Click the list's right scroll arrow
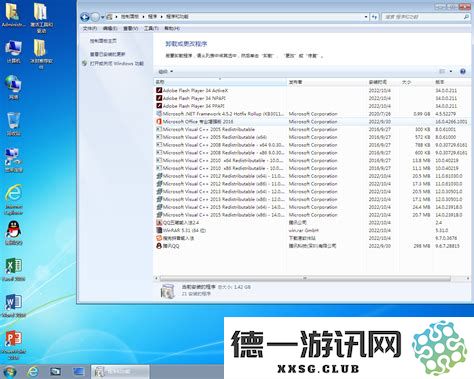 click(467, 278)
